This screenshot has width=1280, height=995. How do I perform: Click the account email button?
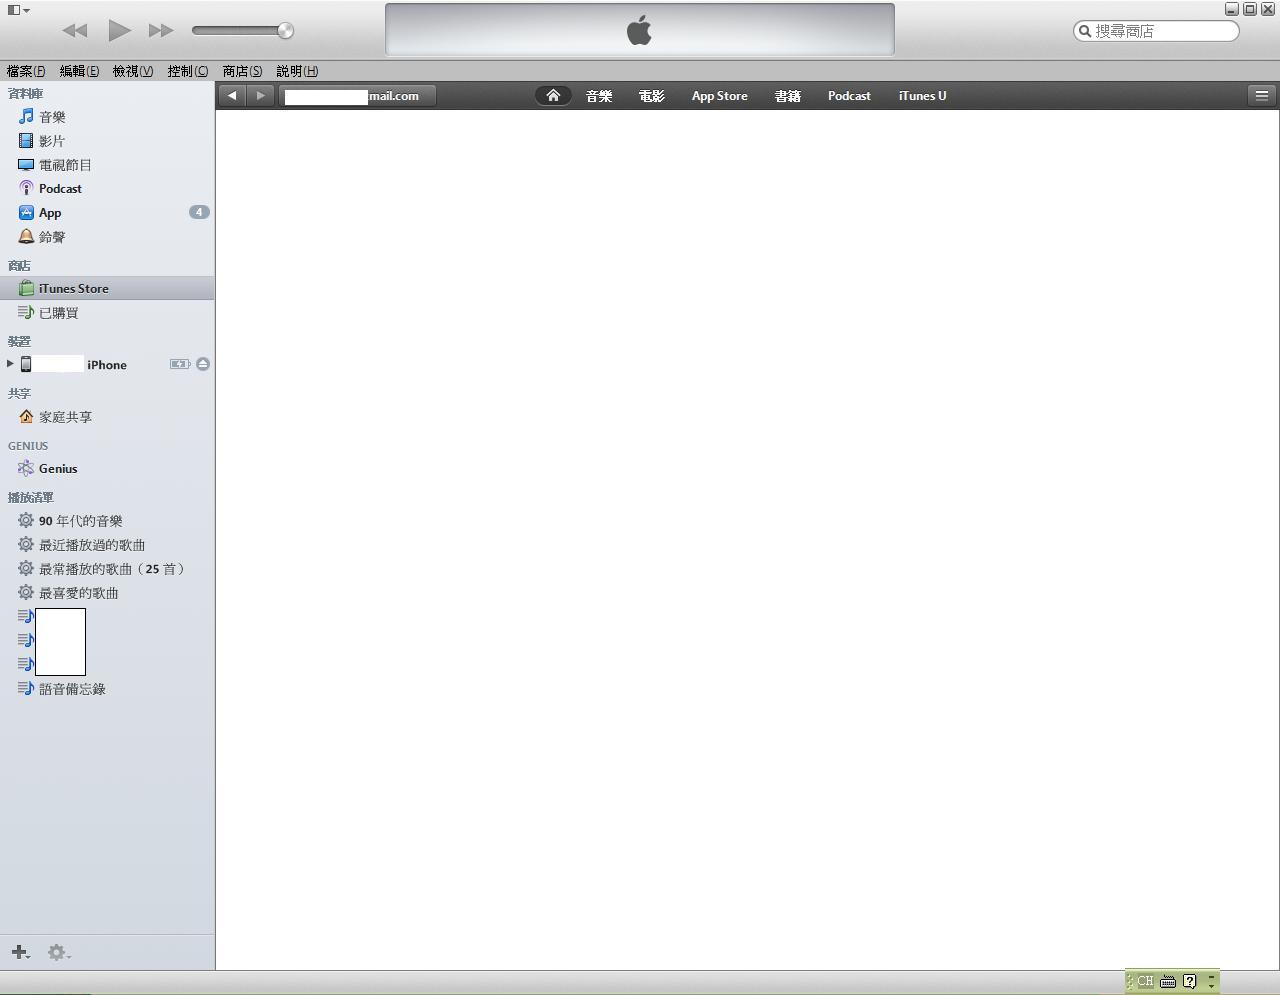click(x=357, y=96)
